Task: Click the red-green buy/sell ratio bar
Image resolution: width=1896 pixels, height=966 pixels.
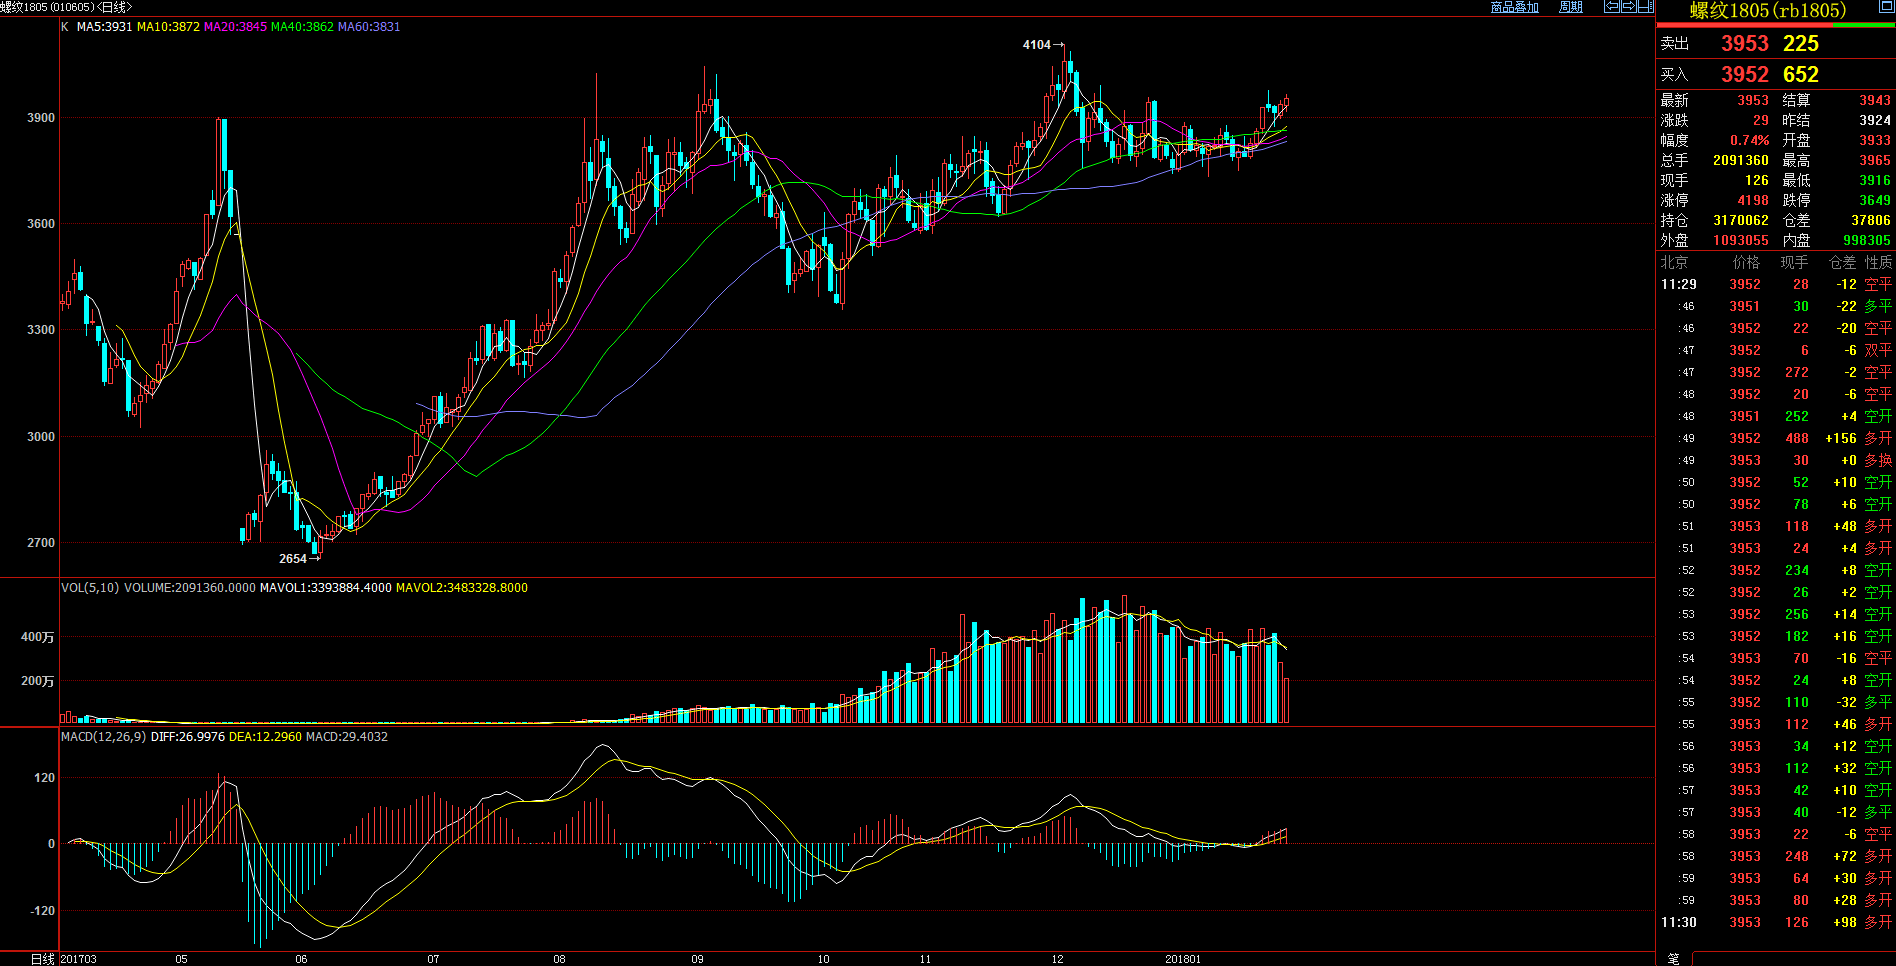Action: pyautogui.click(x=1775, y=26)
